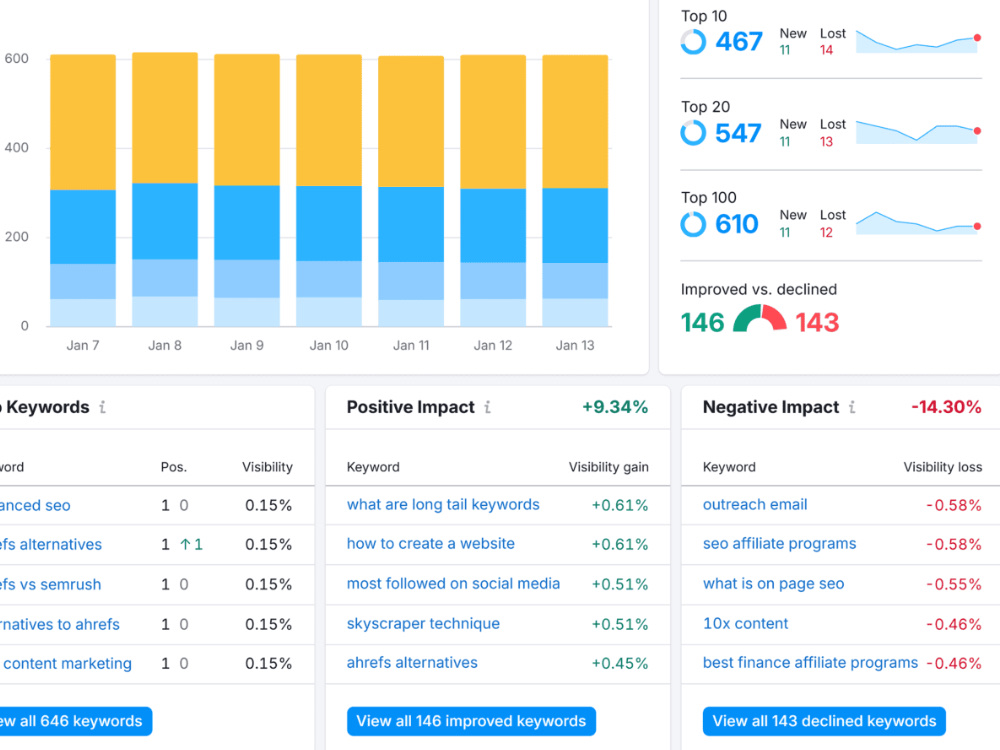This screenshot has width=1000, height=750.
Task: Click the improved vs. declined gauge icon
Action: tap(760, 318)
